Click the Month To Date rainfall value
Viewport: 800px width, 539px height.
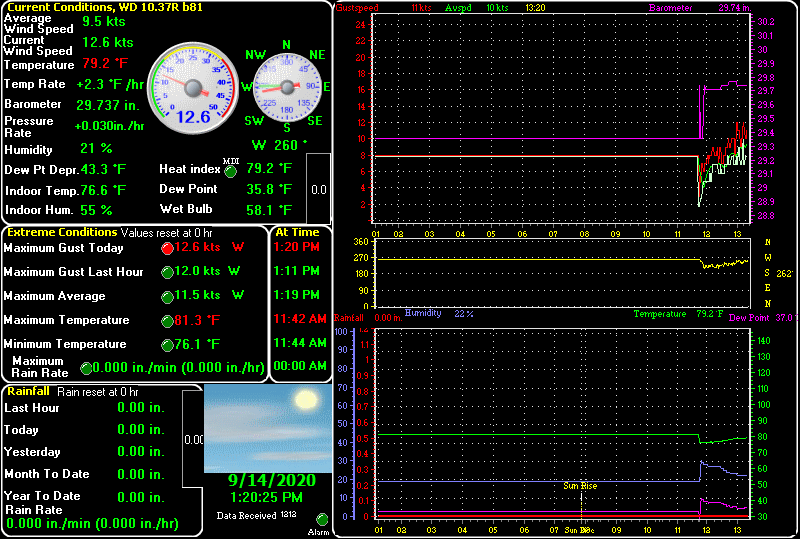(141, 474)
